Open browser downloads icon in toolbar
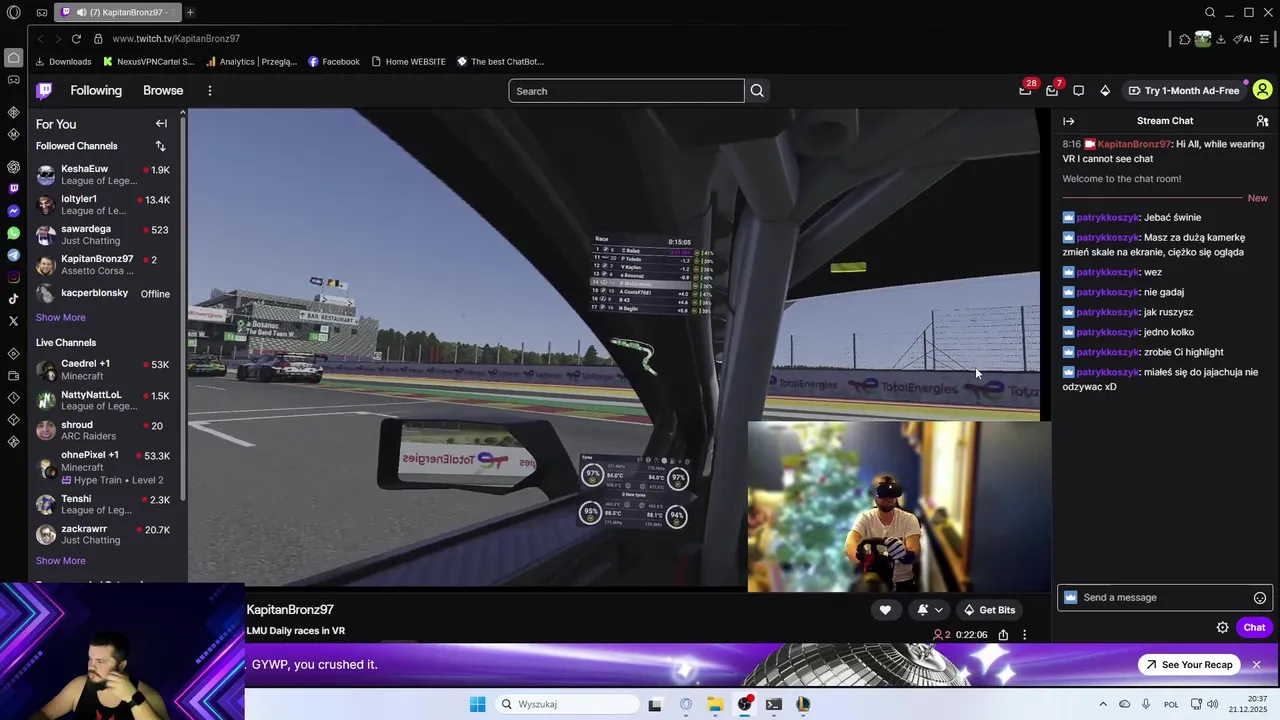1280x720 pixels. pyautogui.click(x=1220, y=39)
